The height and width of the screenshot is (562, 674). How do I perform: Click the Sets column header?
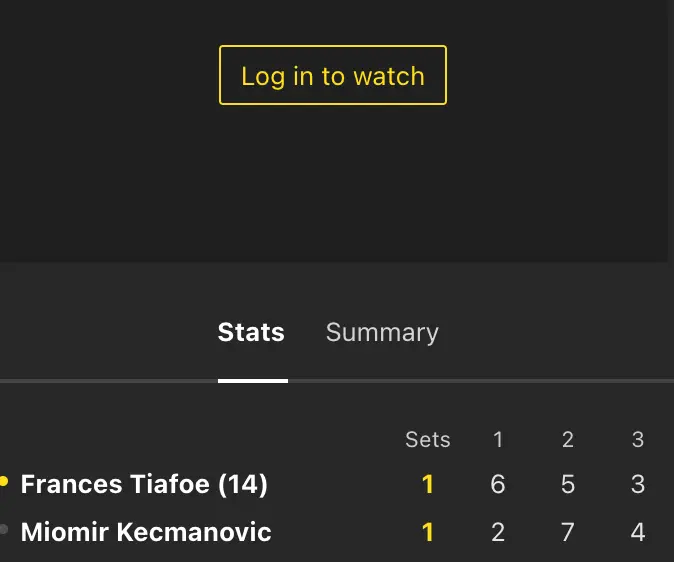[x=427, y=440]
